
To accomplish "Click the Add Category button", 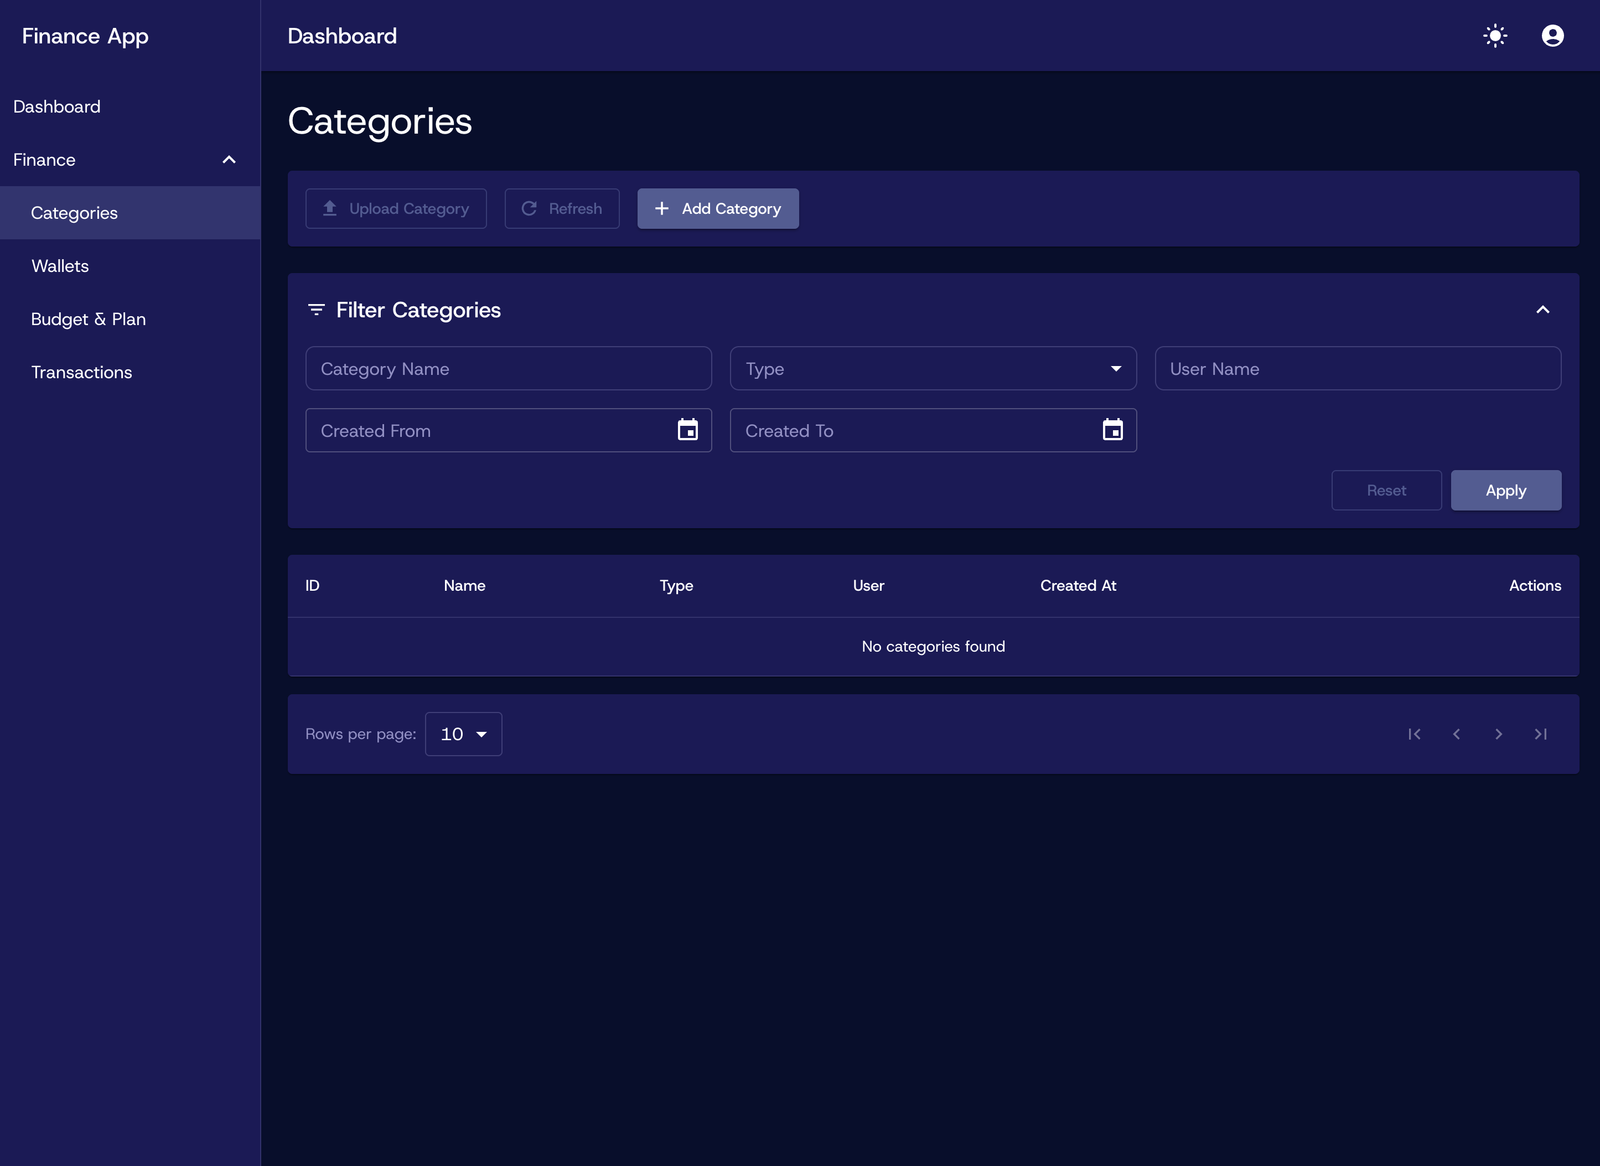I will (717, 209).
